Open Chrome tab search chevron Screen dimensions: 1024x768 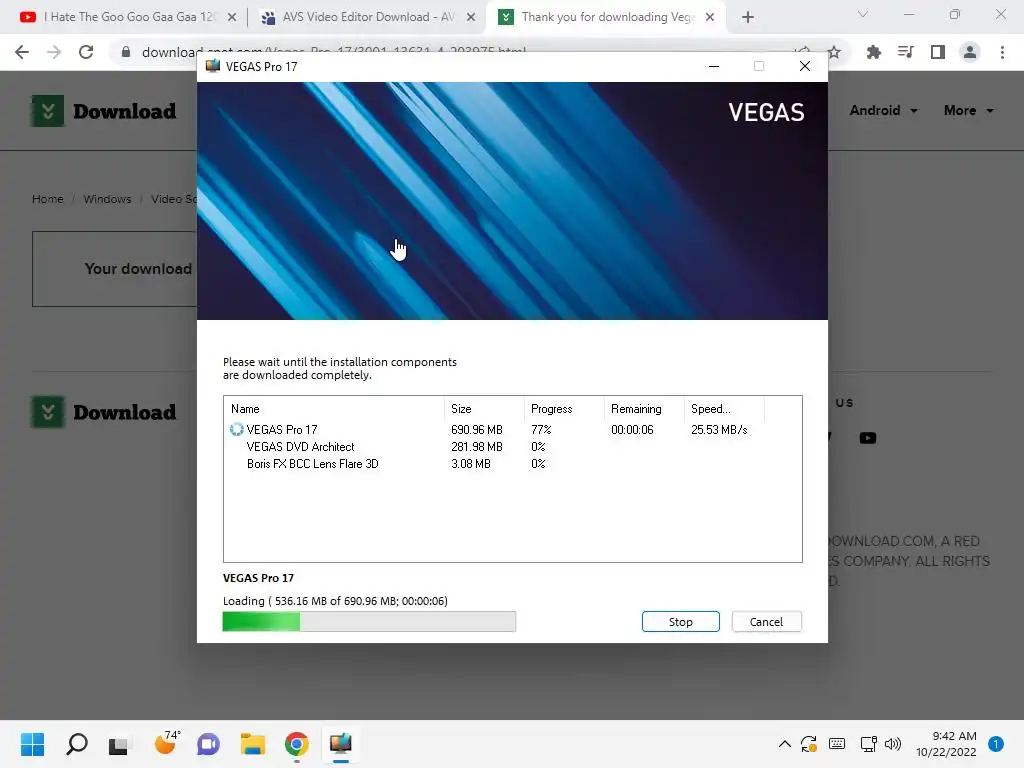click(863, 14)
